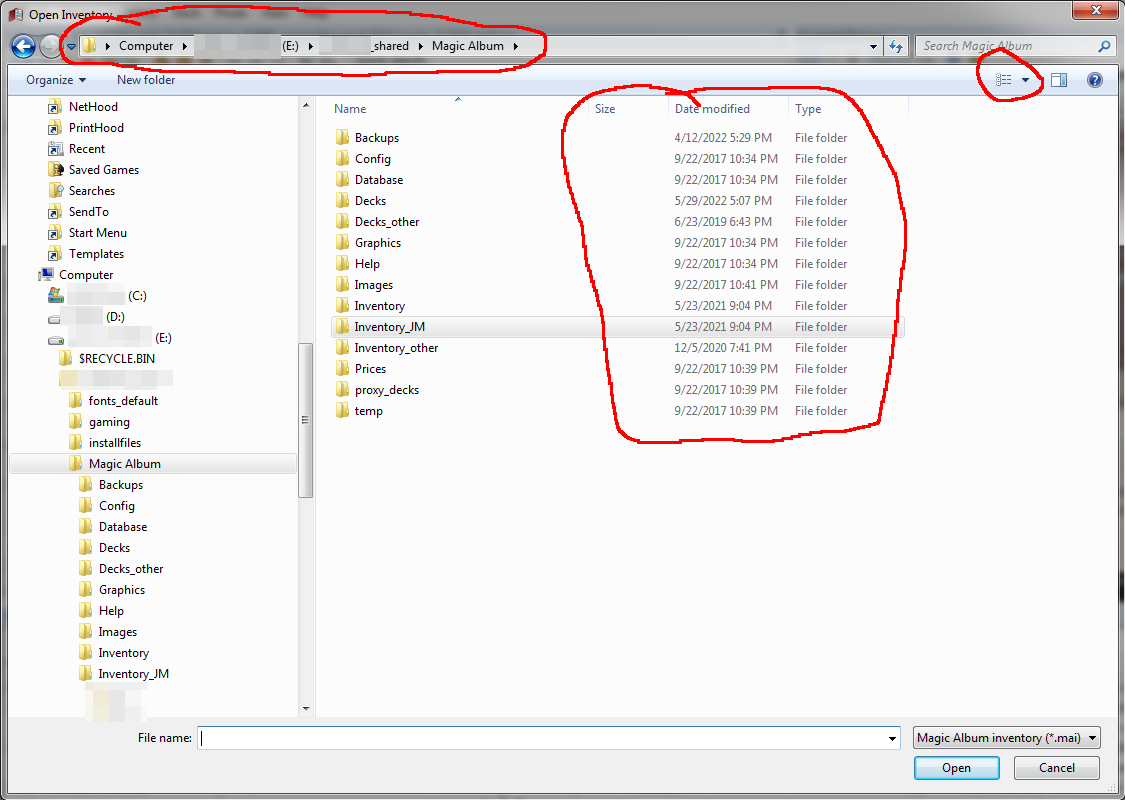Viewport: 1125px width, 800px height.
Task: Select gaming folder in the navigation tree
Action: point(109,422)
